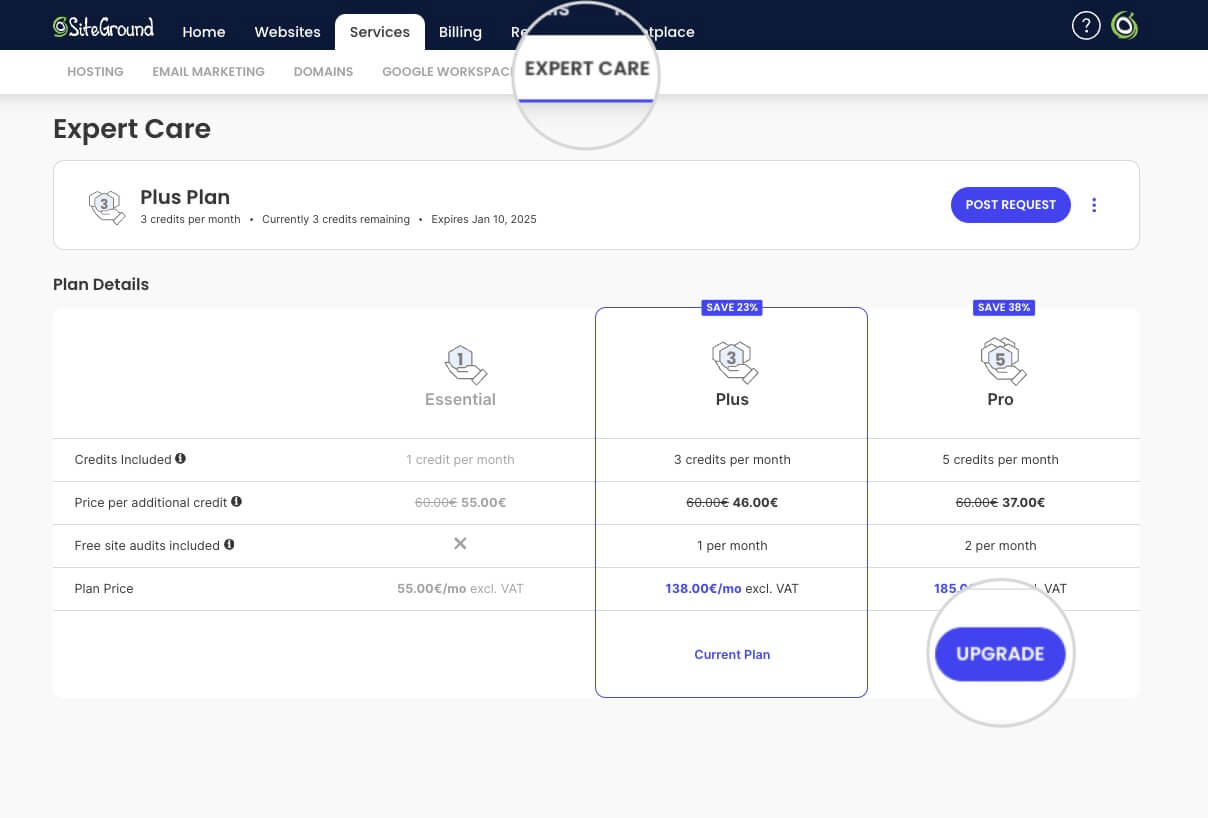Screen dimensions: 1208x818
Task: Select the Services tab
Action: tap(380, 32)
